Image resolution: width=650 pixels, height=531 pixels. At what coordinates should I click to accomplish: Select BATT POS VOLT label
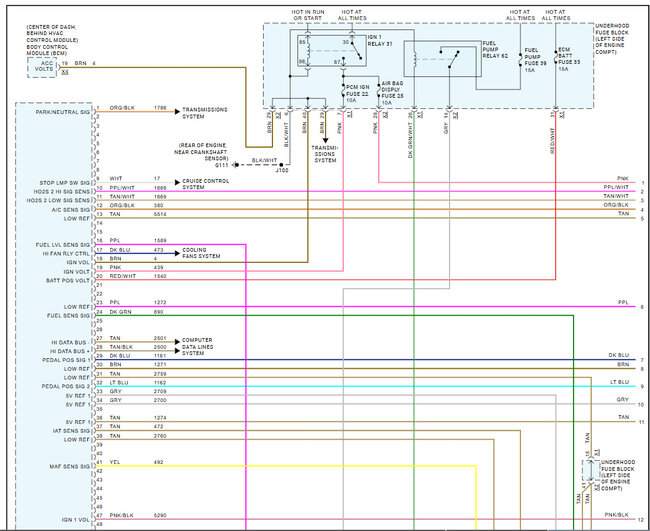pos(68,281)
